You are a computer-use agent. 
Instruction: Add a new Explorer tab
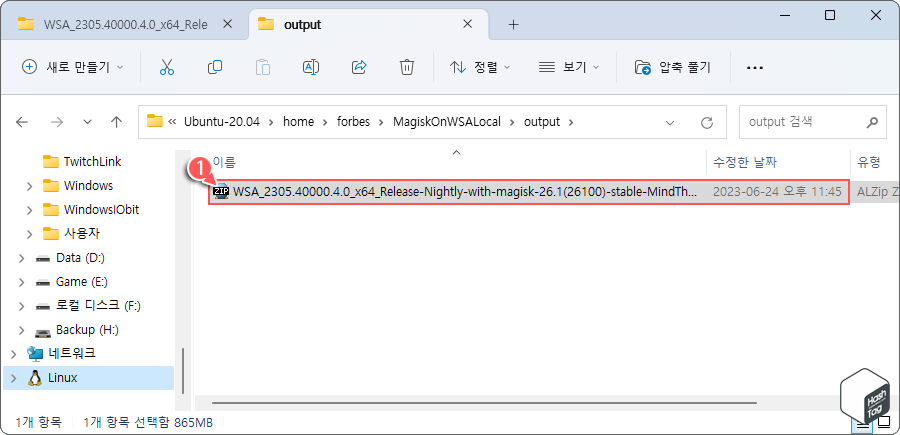tap(514, 24)
